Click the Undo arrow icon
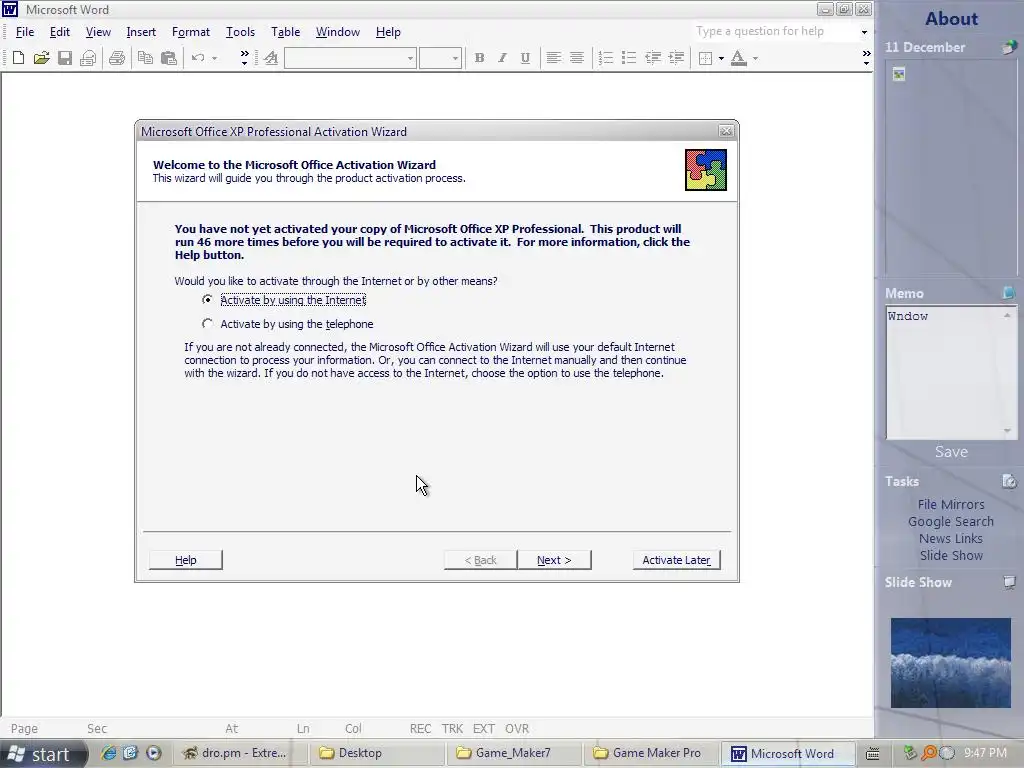The image size is (1024, 768). [x=198, y=58]
